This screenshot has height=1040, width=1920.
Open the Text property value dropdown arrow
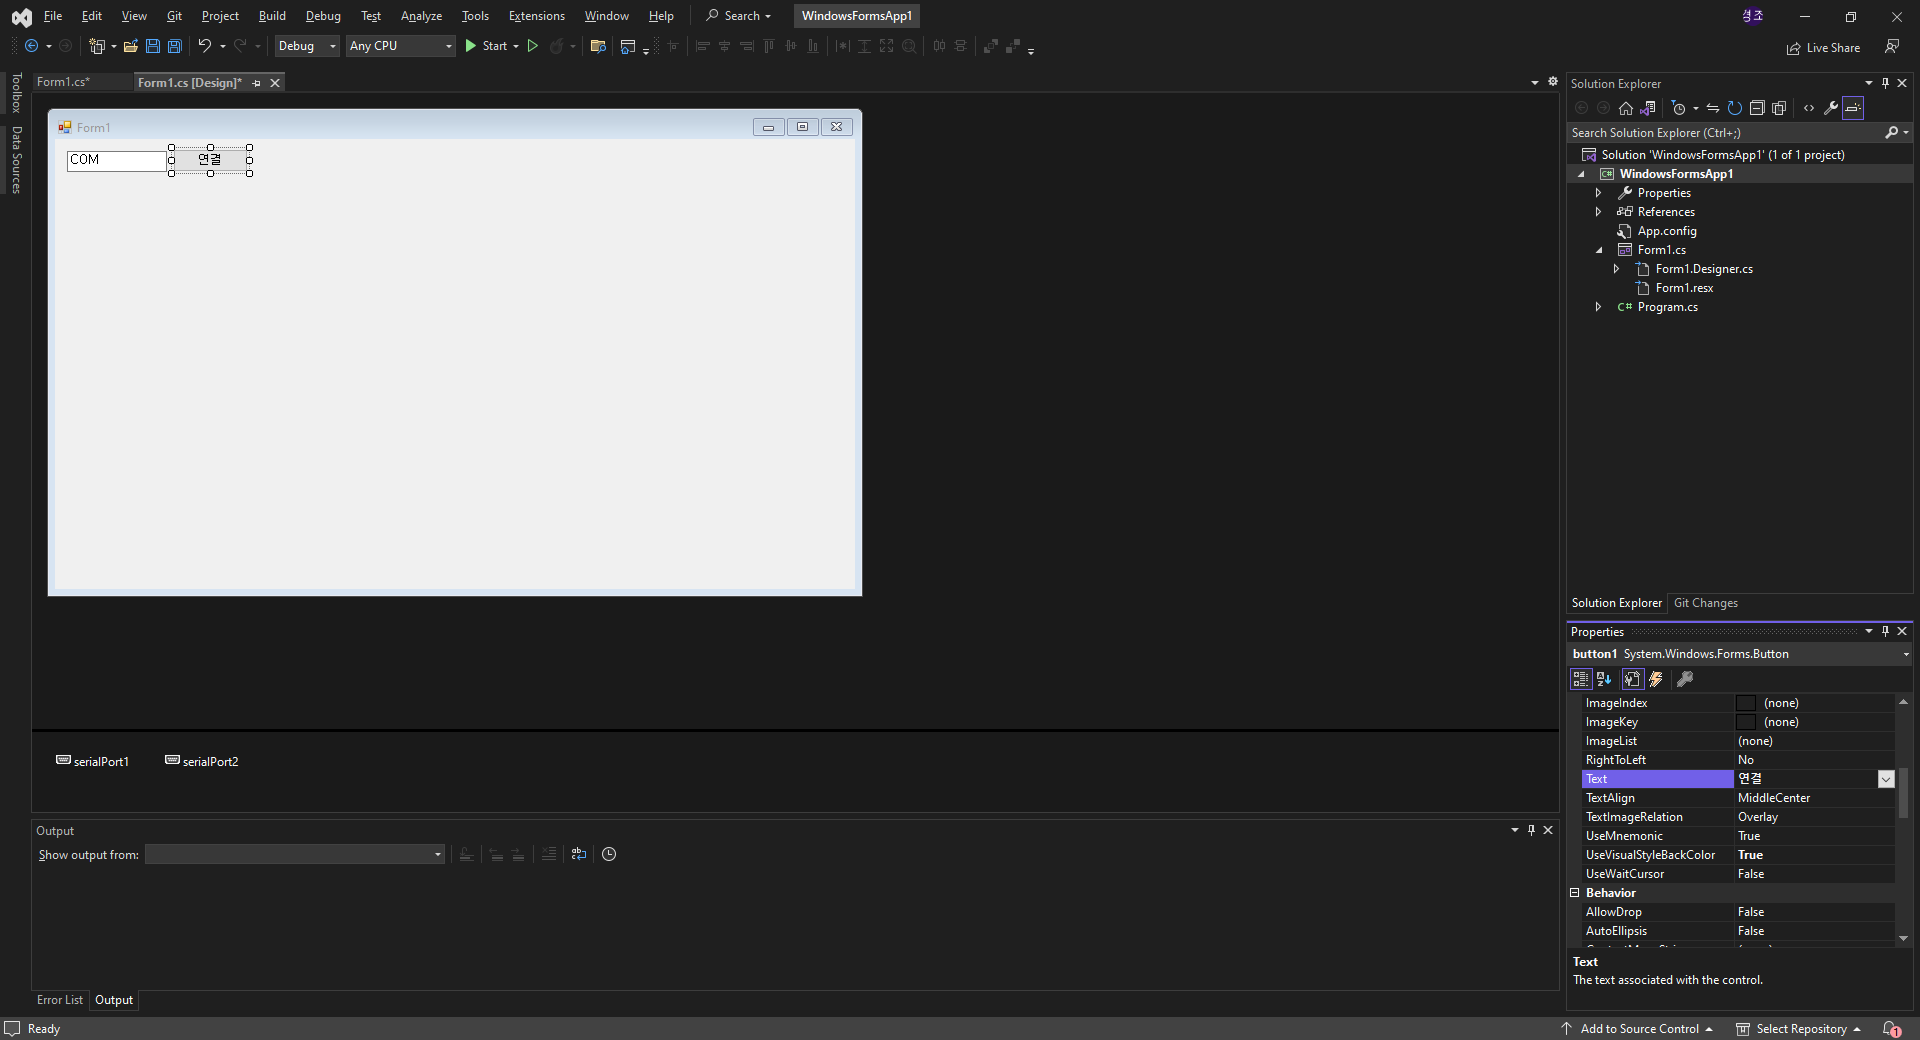pos(1886,779)
